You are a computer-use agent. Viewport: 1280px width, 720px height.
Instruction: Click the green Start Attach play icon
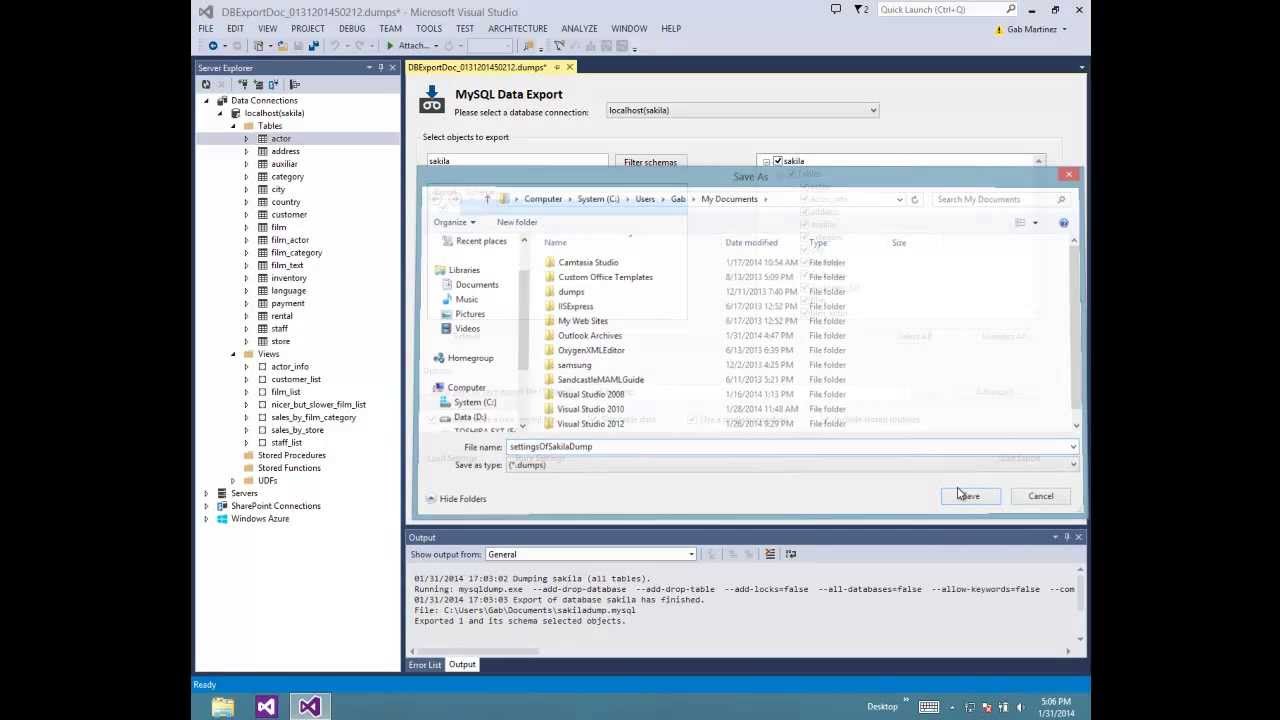tap(390, 46)
